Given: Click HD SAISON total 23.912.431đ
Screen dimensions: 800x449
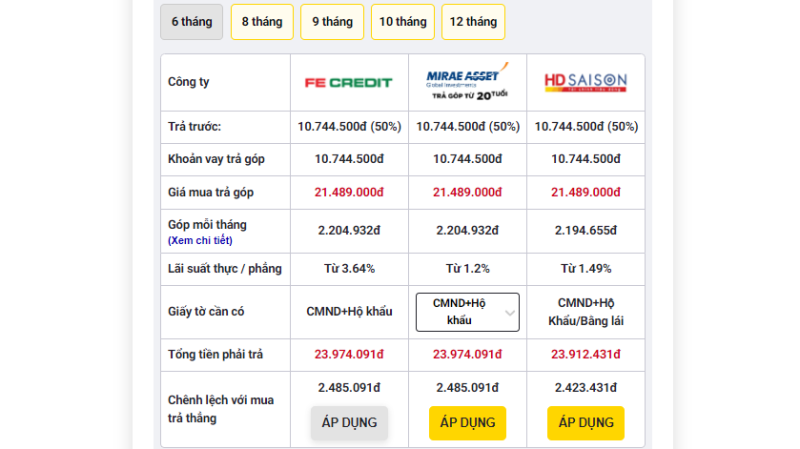Looking at the screenshot, I should click(x=586, y=355).
